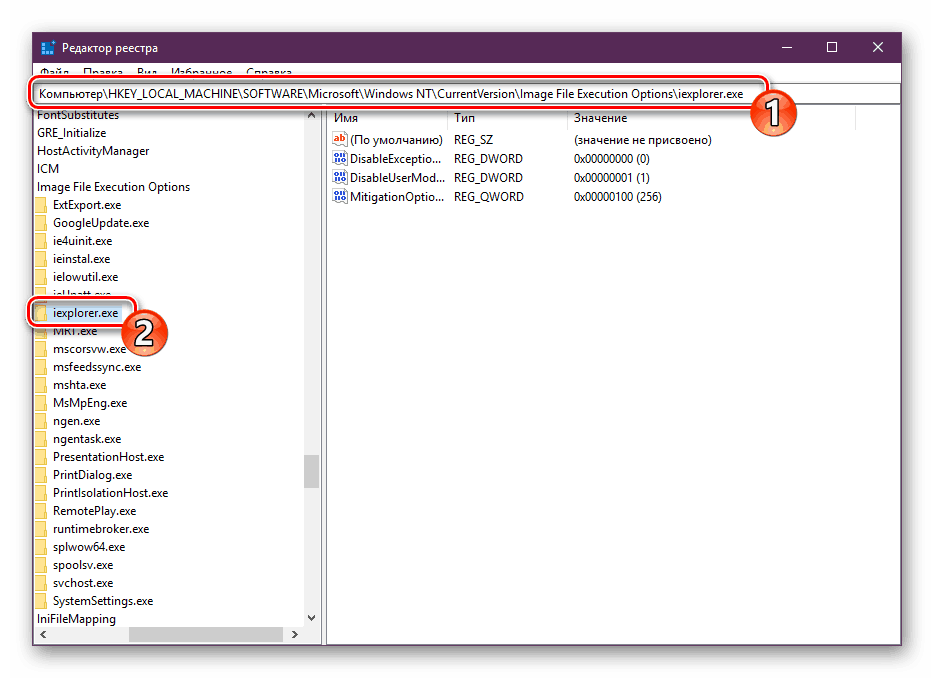Click the folder icon beside ieinstal.exe
Viewport: 934px width, 678px height.
pos(41,259)
